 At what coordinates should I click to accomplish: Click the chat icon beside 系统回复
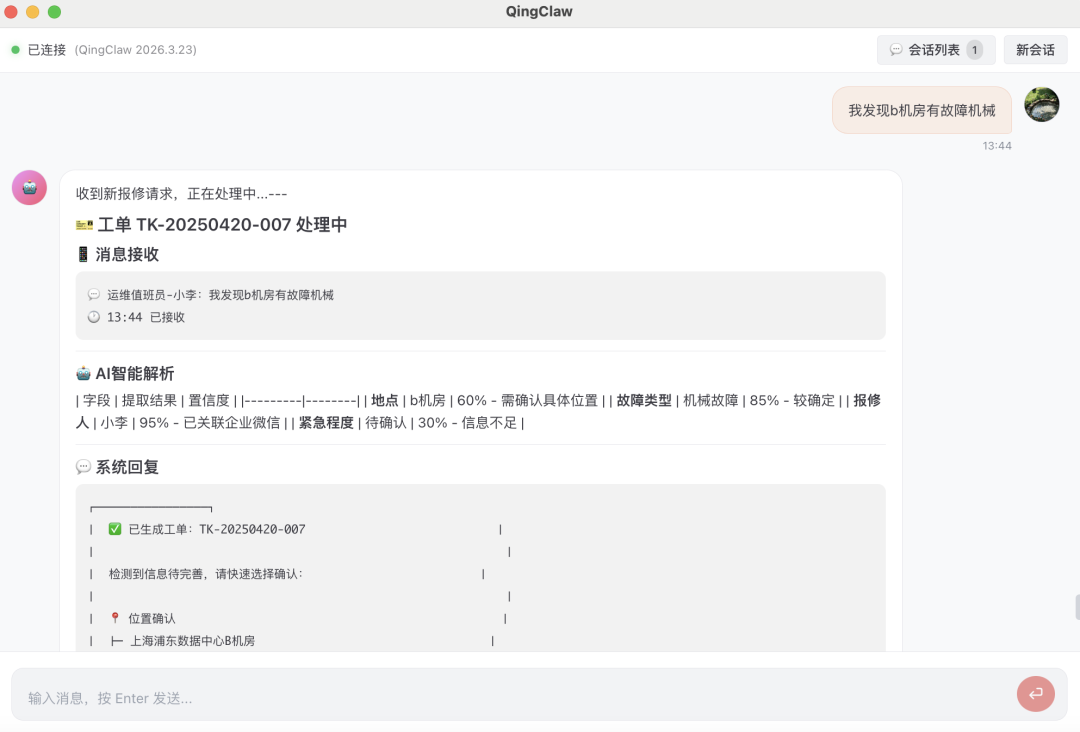click(83, 467)
